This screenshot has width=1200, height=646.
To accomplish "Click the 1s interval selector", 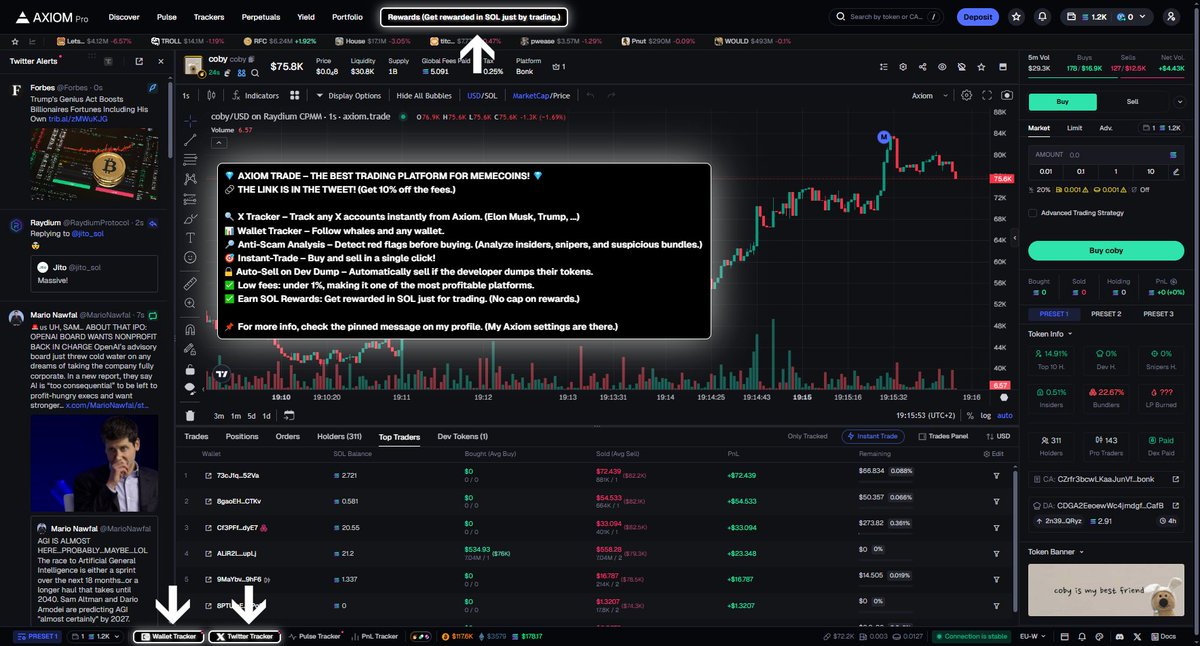I will coord(186,95).
